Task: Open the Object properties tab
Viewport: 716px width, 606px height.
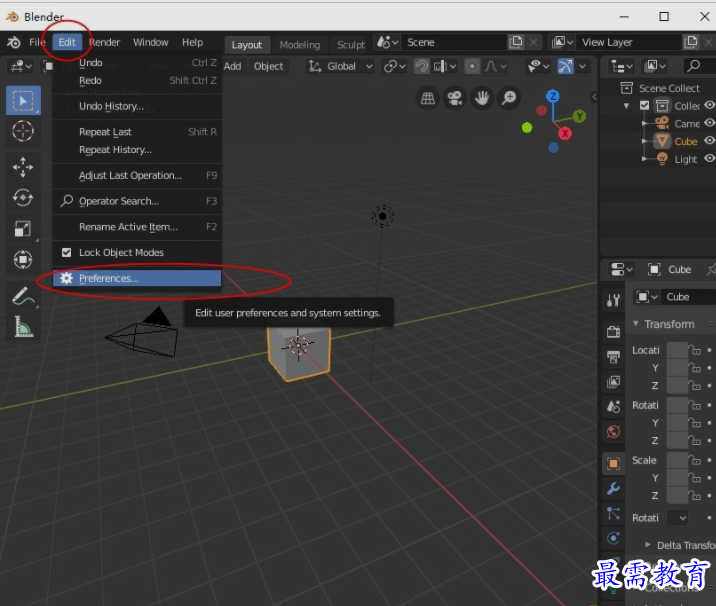Action: [x=613, y=464]
